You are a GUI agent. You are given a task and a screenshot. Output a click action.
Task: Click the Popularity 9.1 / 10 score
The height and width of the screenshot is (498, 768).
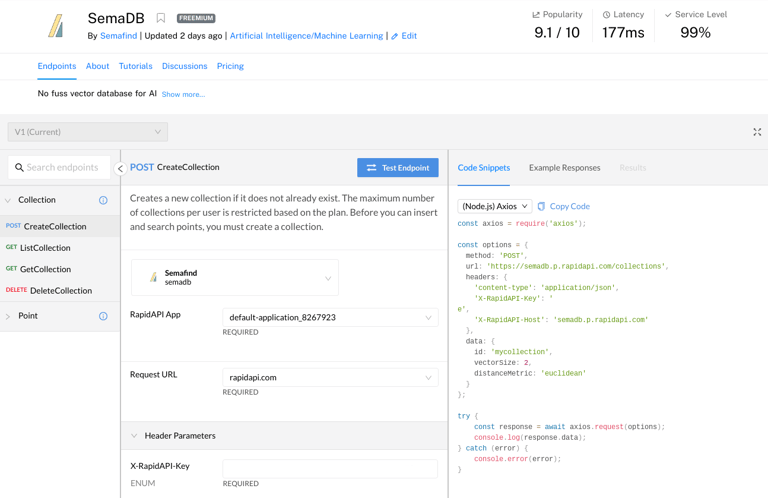tap(557, 32)
